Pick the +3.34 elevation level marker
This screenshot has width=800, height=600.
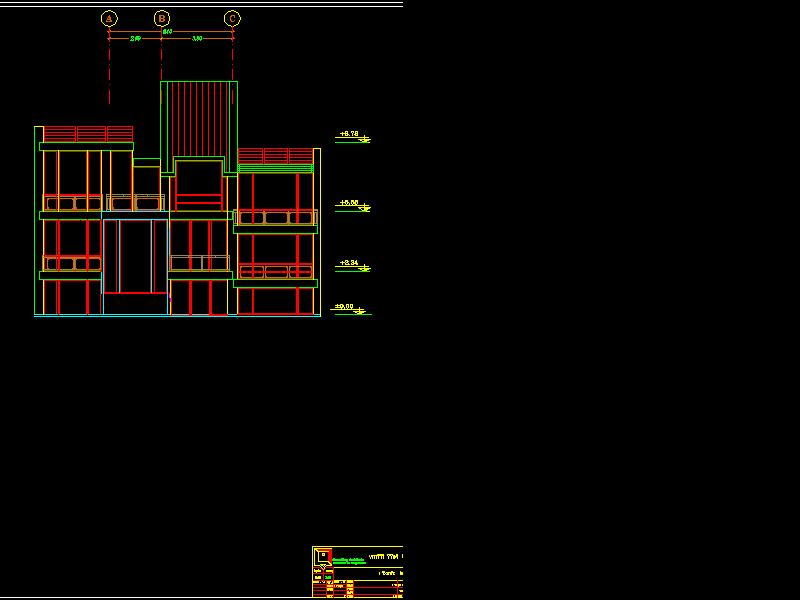[350, 263]
